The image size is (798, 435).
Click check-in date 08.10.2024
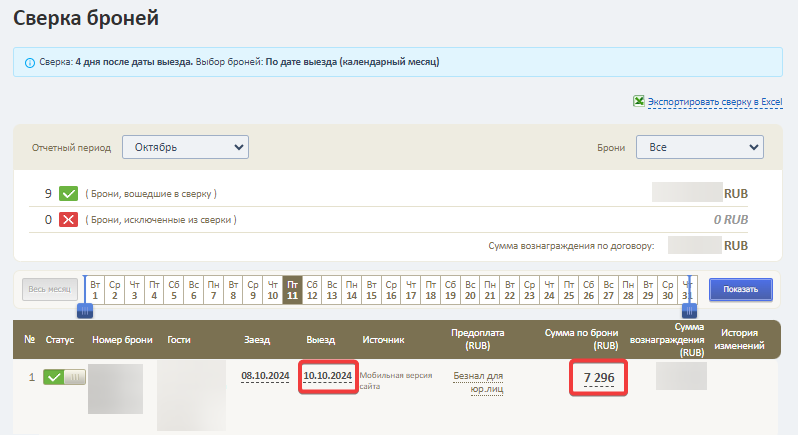pyautogui.click(x=265, y=376)
